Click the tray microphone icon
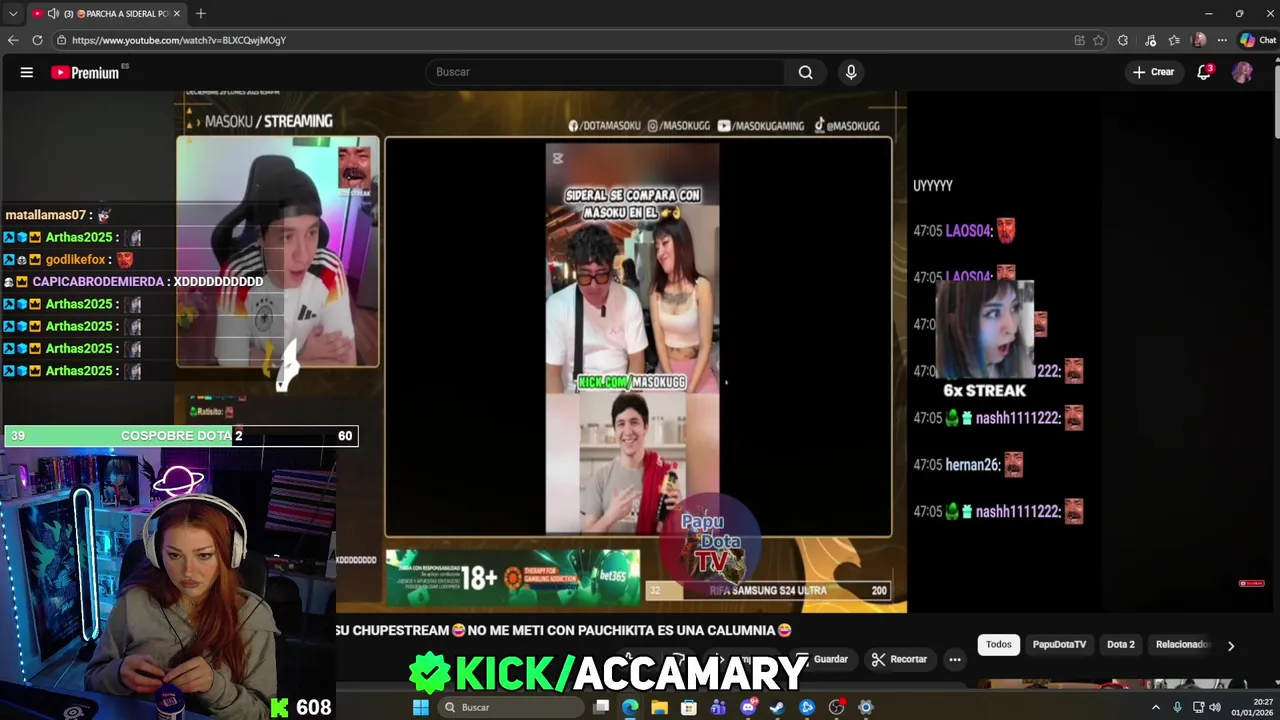This screenshot has height=720, width=1280. 1177,707
